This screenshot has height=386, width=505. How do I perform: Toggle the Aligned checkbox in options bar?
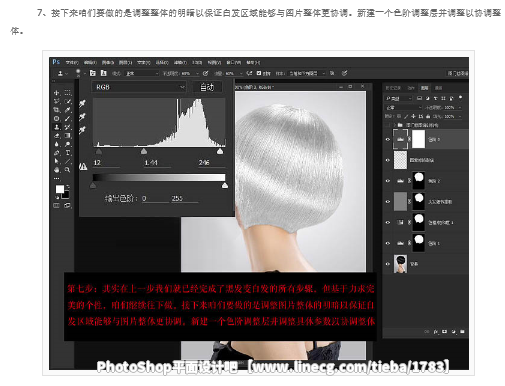pos(259,73)
